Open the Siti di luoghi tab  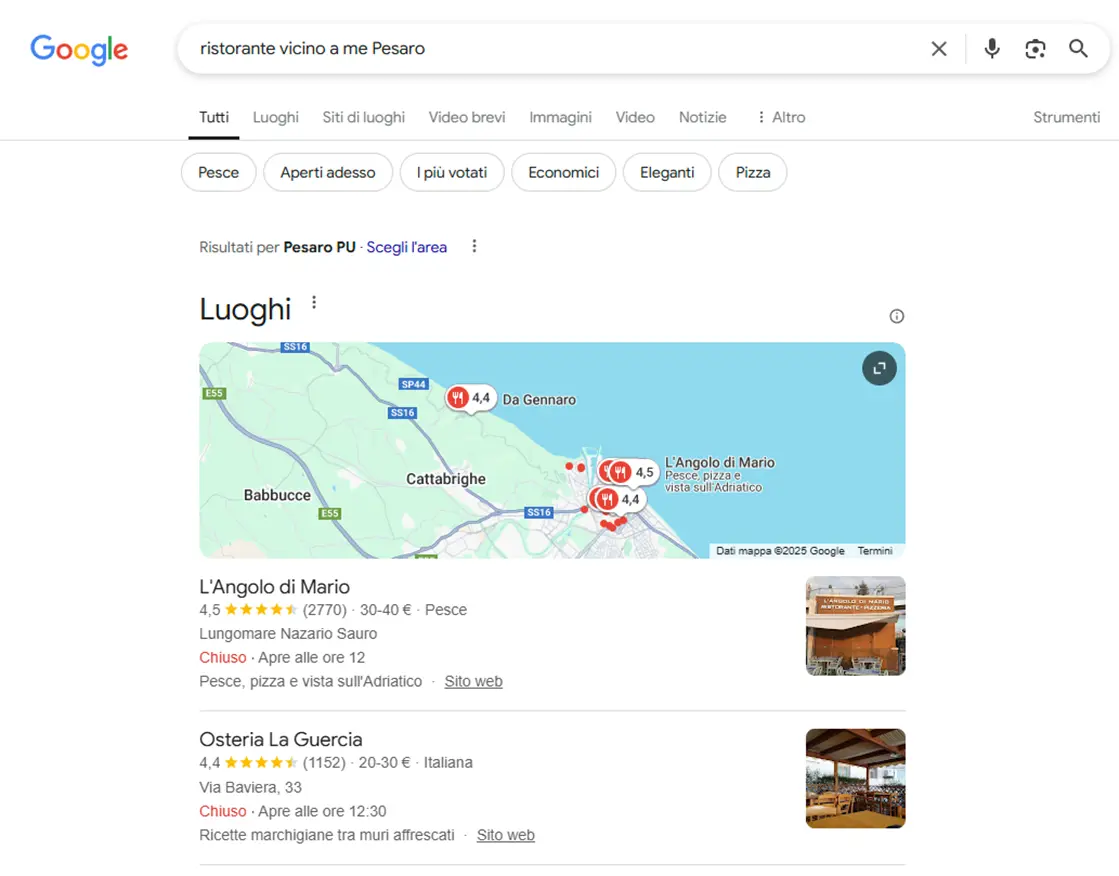click(x=363, y=117)
